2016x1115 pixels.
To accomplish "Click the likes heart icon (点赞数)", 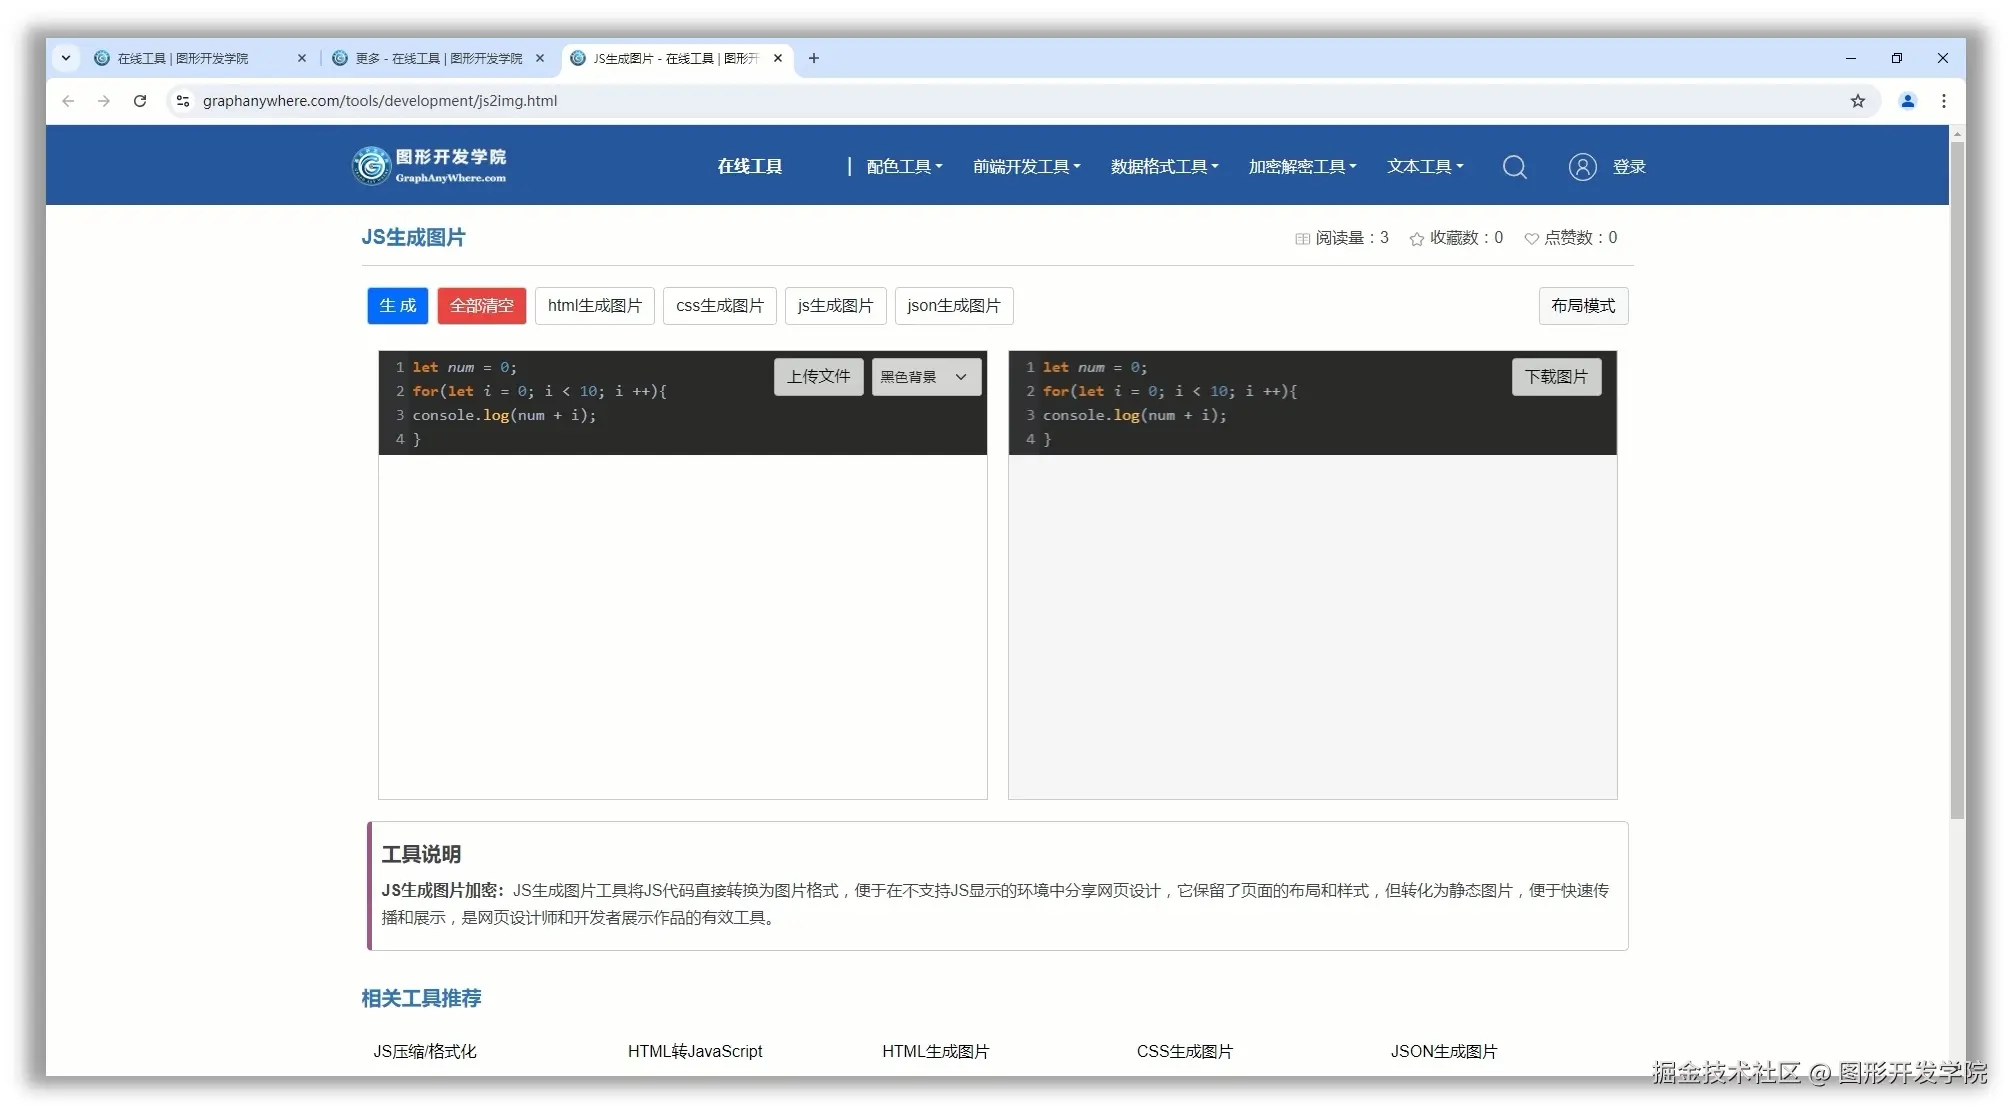I will pos(1530,239).
